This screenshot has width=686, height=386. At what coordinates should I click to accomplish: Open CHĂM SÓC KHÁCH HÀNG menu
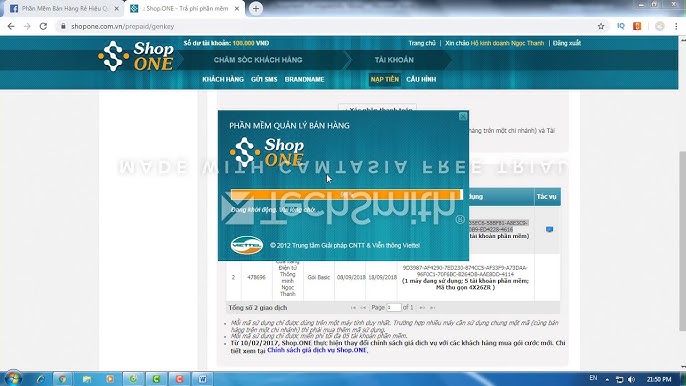258,60
